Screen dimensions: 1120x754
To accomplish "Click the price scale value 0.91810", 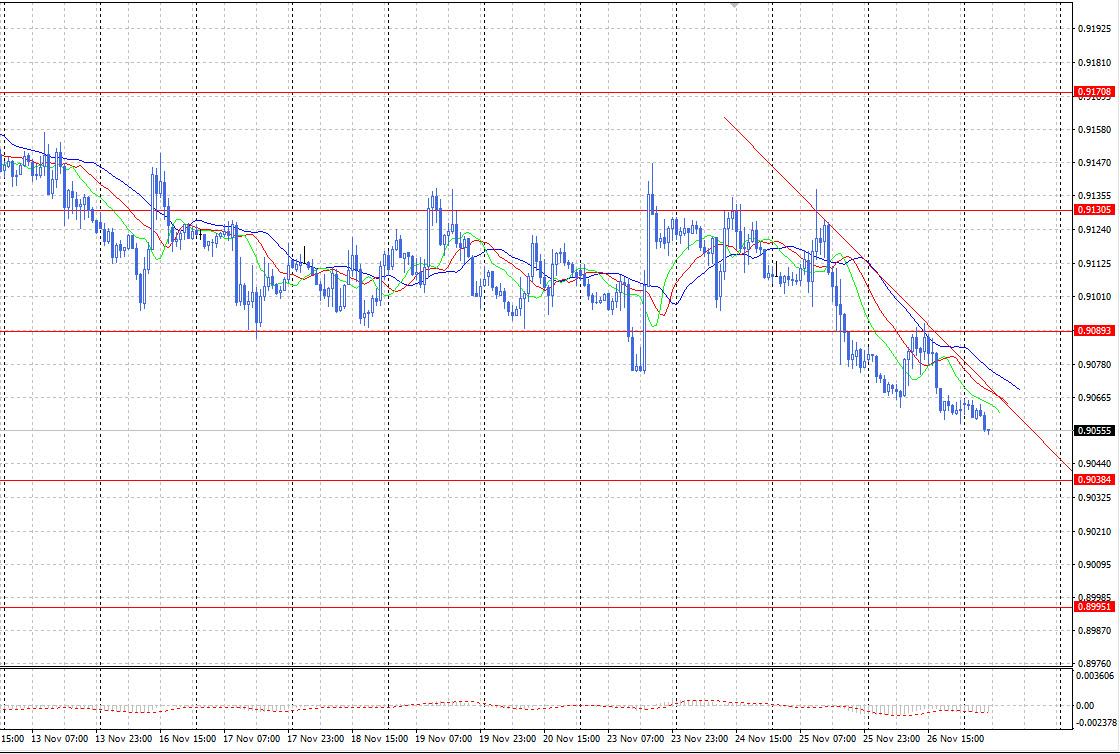I will [1094, 63].
